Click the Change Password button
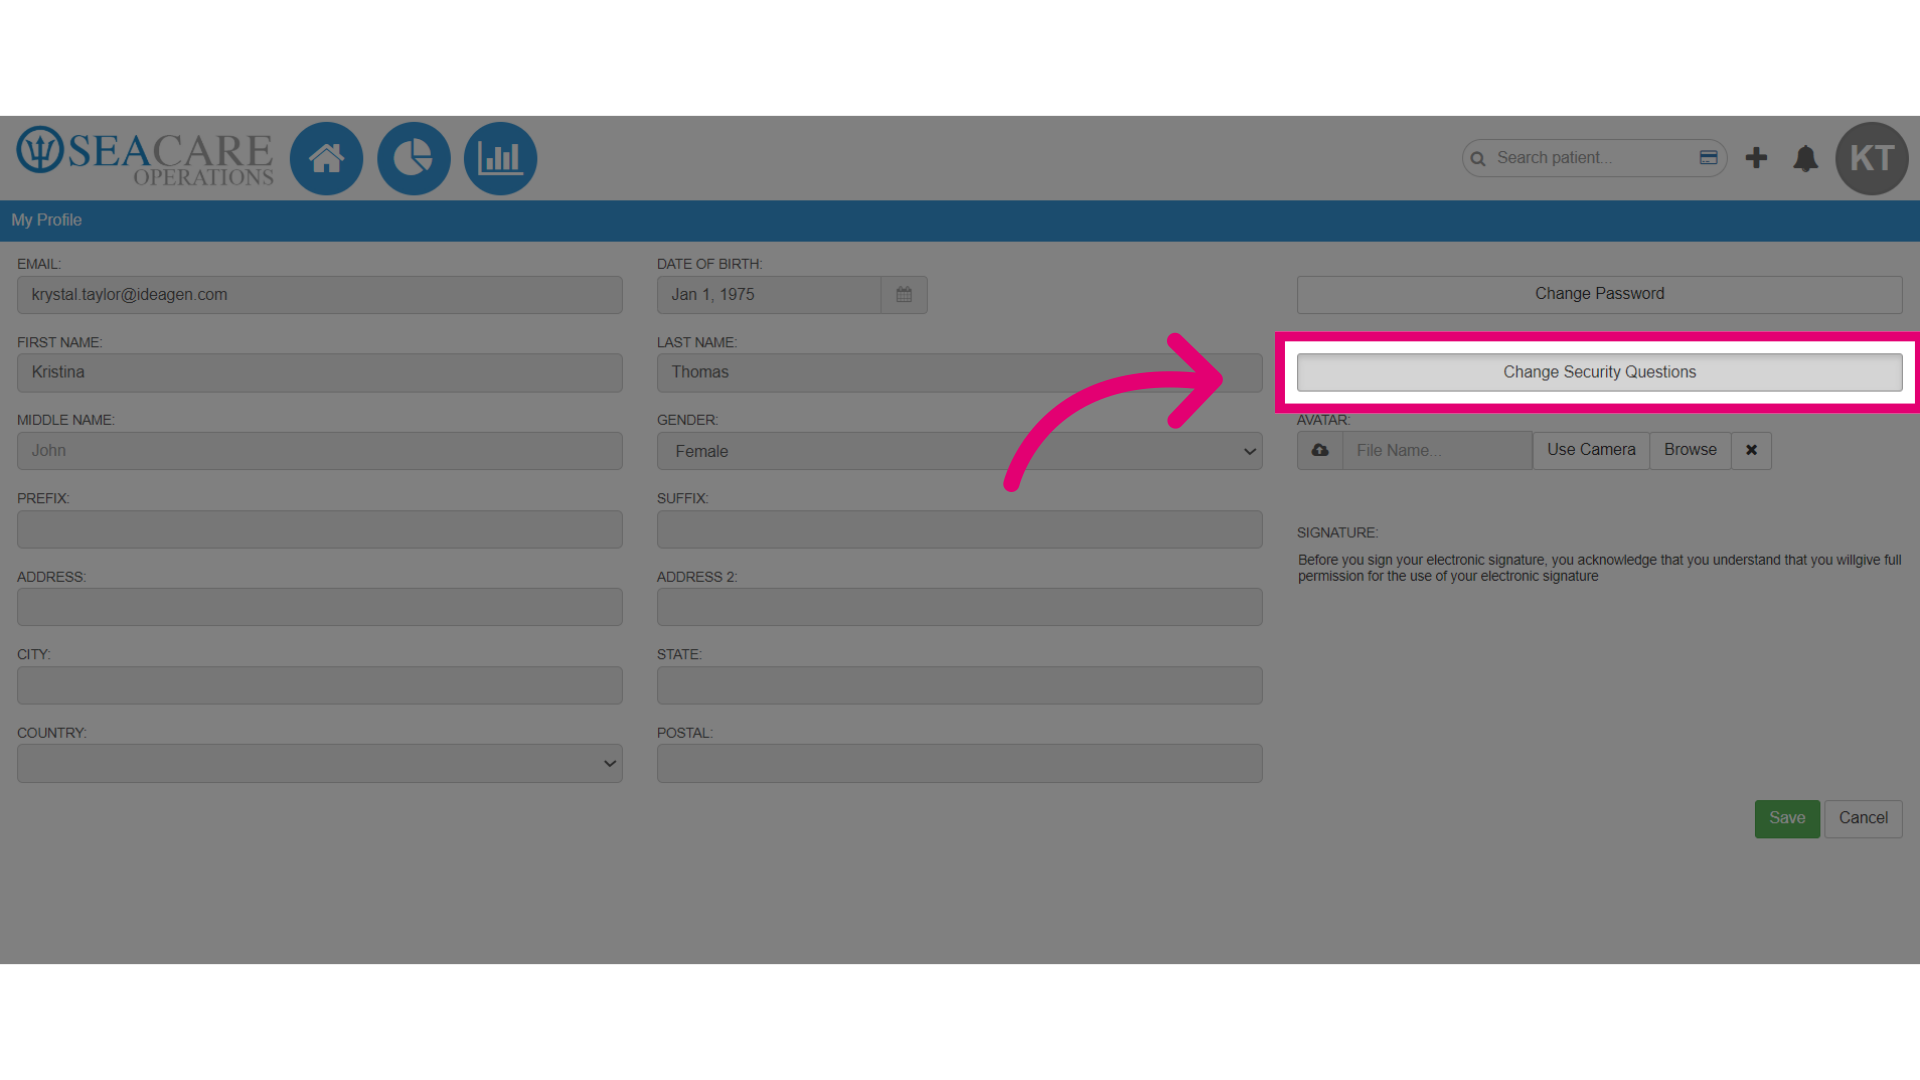Image resolution: width=1920 pixels, height=1080 pixels. click(x=1599, y=294)
